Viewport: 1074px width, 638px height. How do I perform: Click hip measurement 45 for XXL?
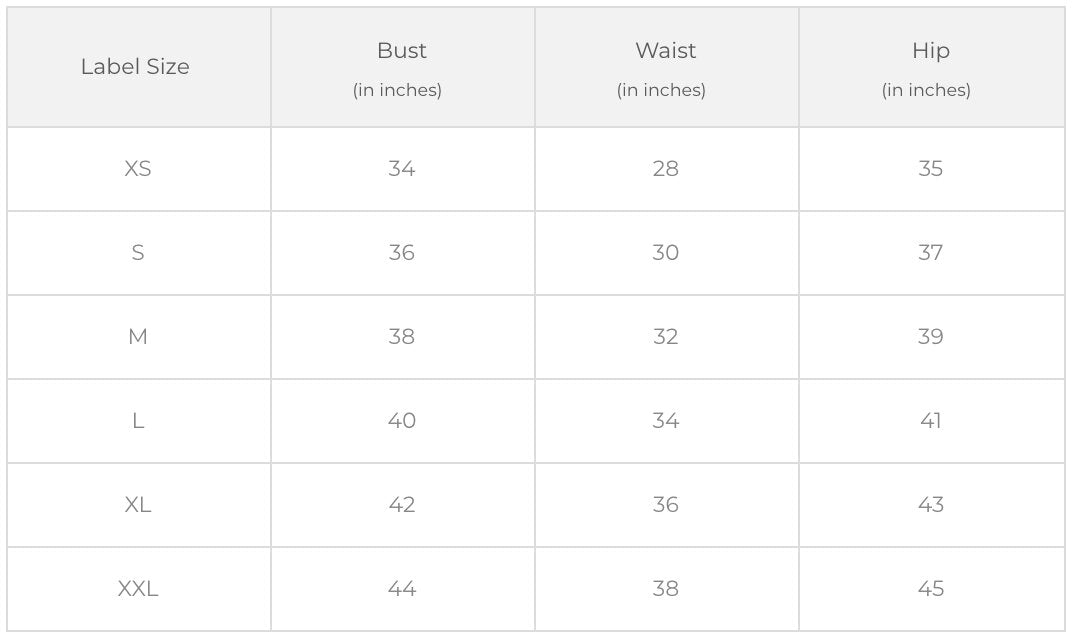click(930, 589)
